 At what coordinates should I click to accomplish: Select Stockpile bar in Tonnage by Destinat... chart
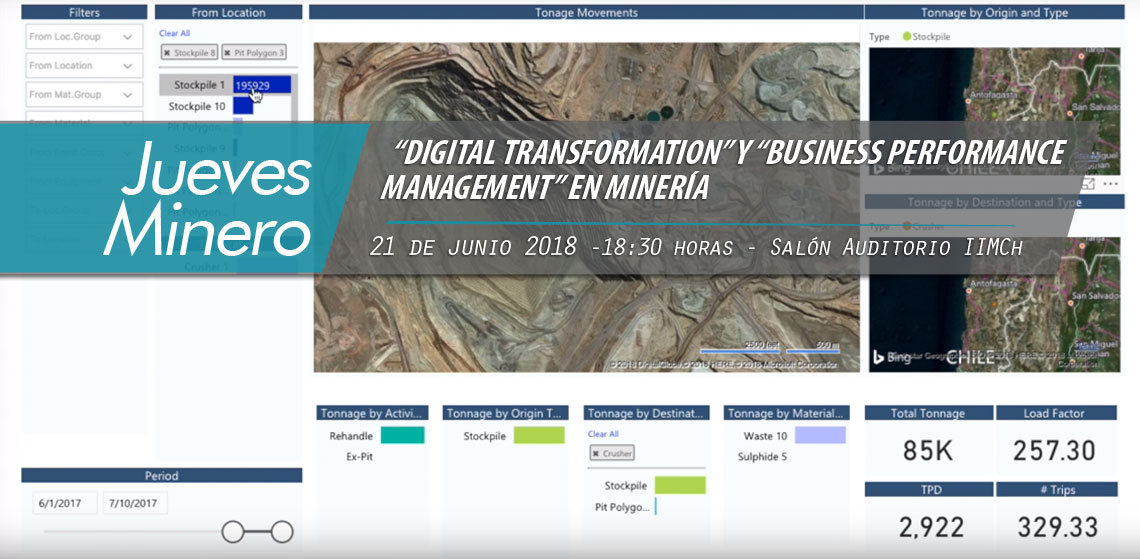[x=680, y=486]
